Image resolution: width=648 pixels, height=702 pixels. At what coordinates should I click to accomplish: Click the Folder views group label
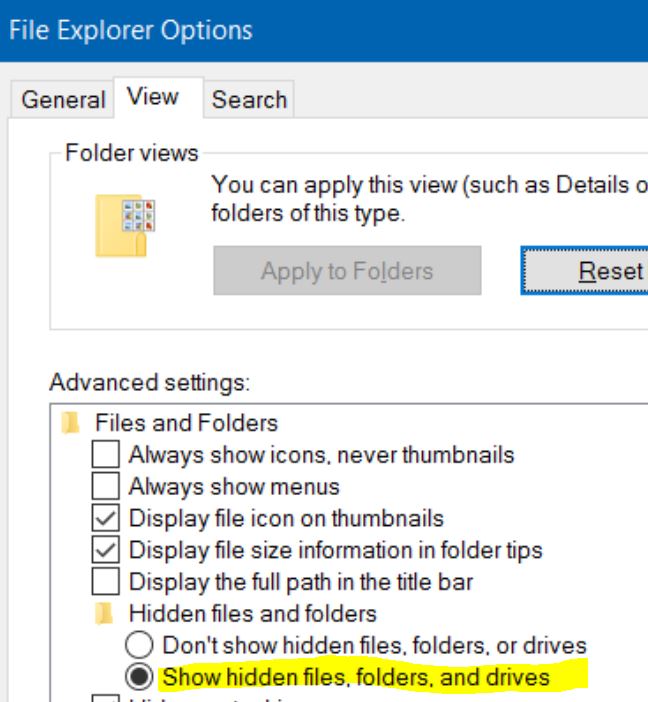click(x=132, y=153)
